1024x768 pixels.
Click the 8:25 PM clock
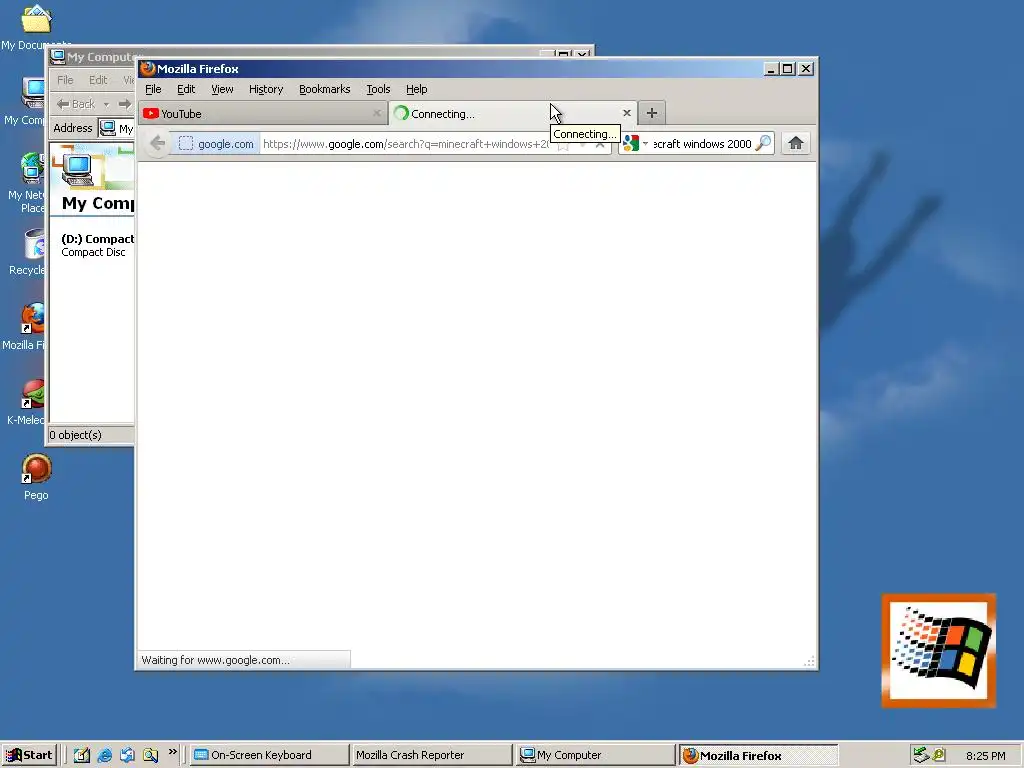(985, 756)
